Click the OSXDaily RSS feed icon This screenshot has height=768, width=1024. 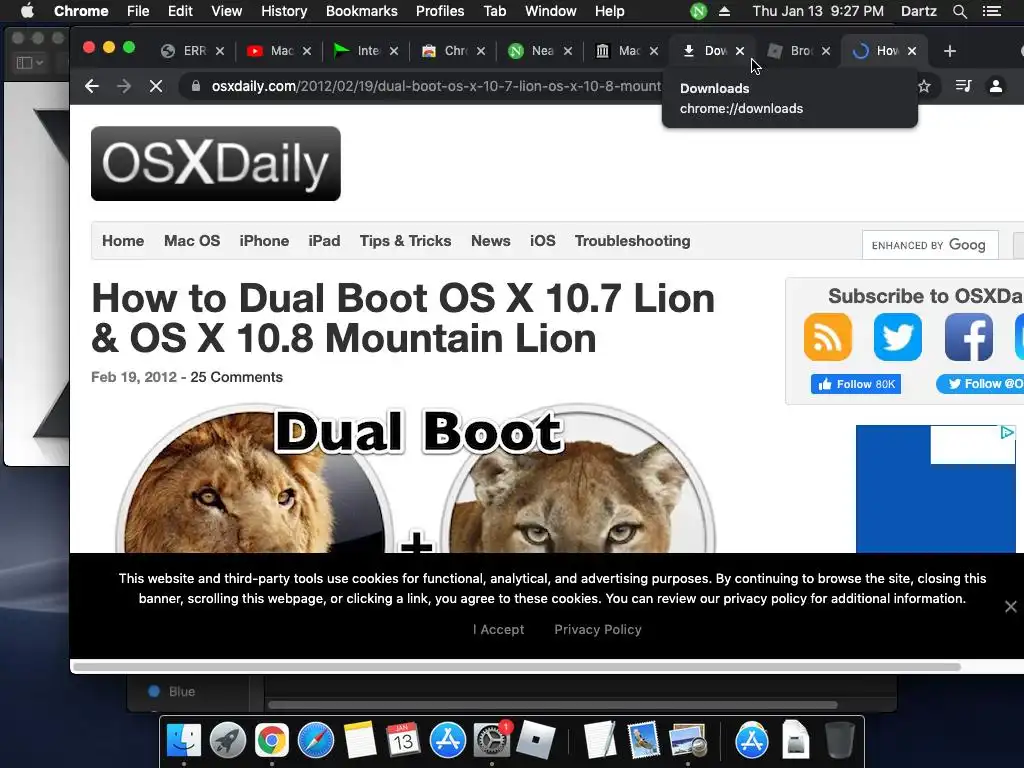pyautogui.click(x=827, y=337)
